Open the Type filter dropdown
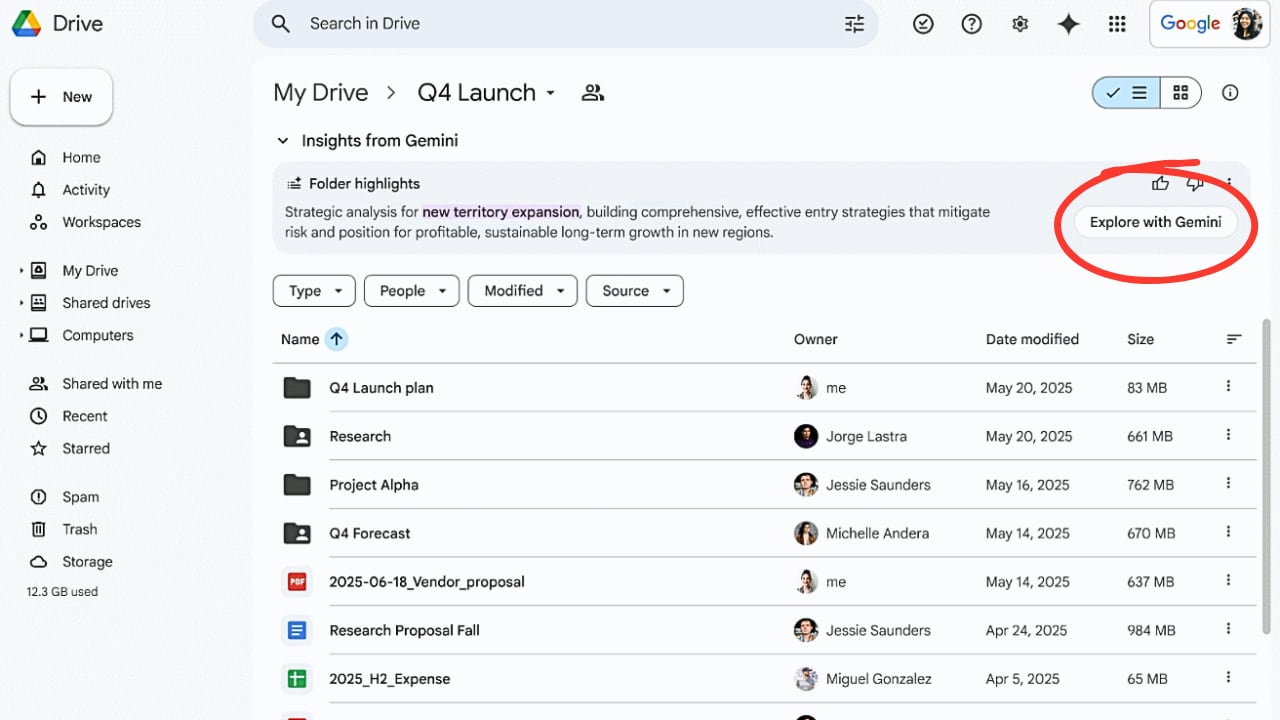Viewport: 1280px width, 720px height. 314,291
